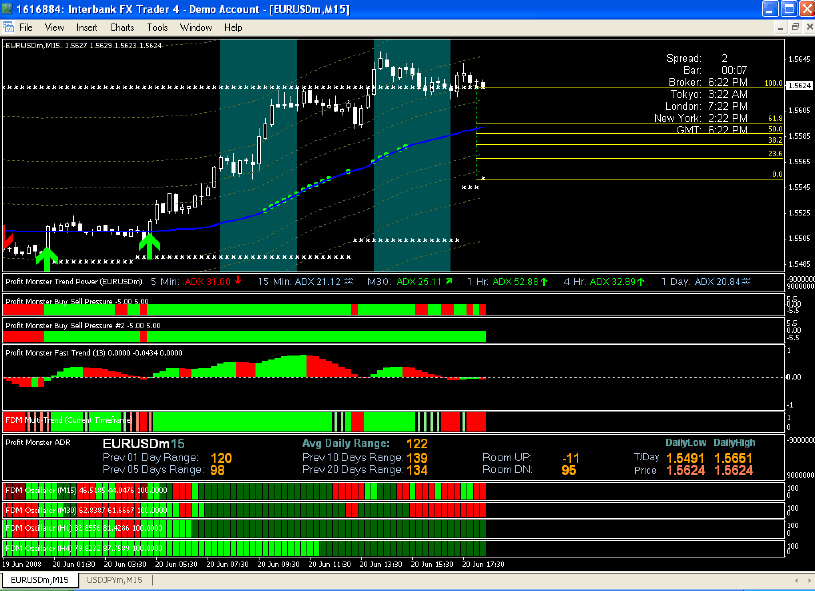The width and height of the screenshot is (815, 591).
Task: Click the chart window icon beside File
Action: pos(8,27)
